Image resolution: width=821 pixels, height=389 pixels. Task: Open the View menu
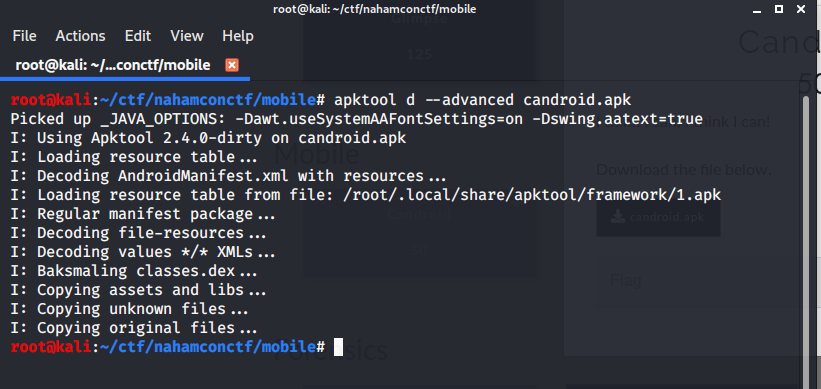pos(186,36)
